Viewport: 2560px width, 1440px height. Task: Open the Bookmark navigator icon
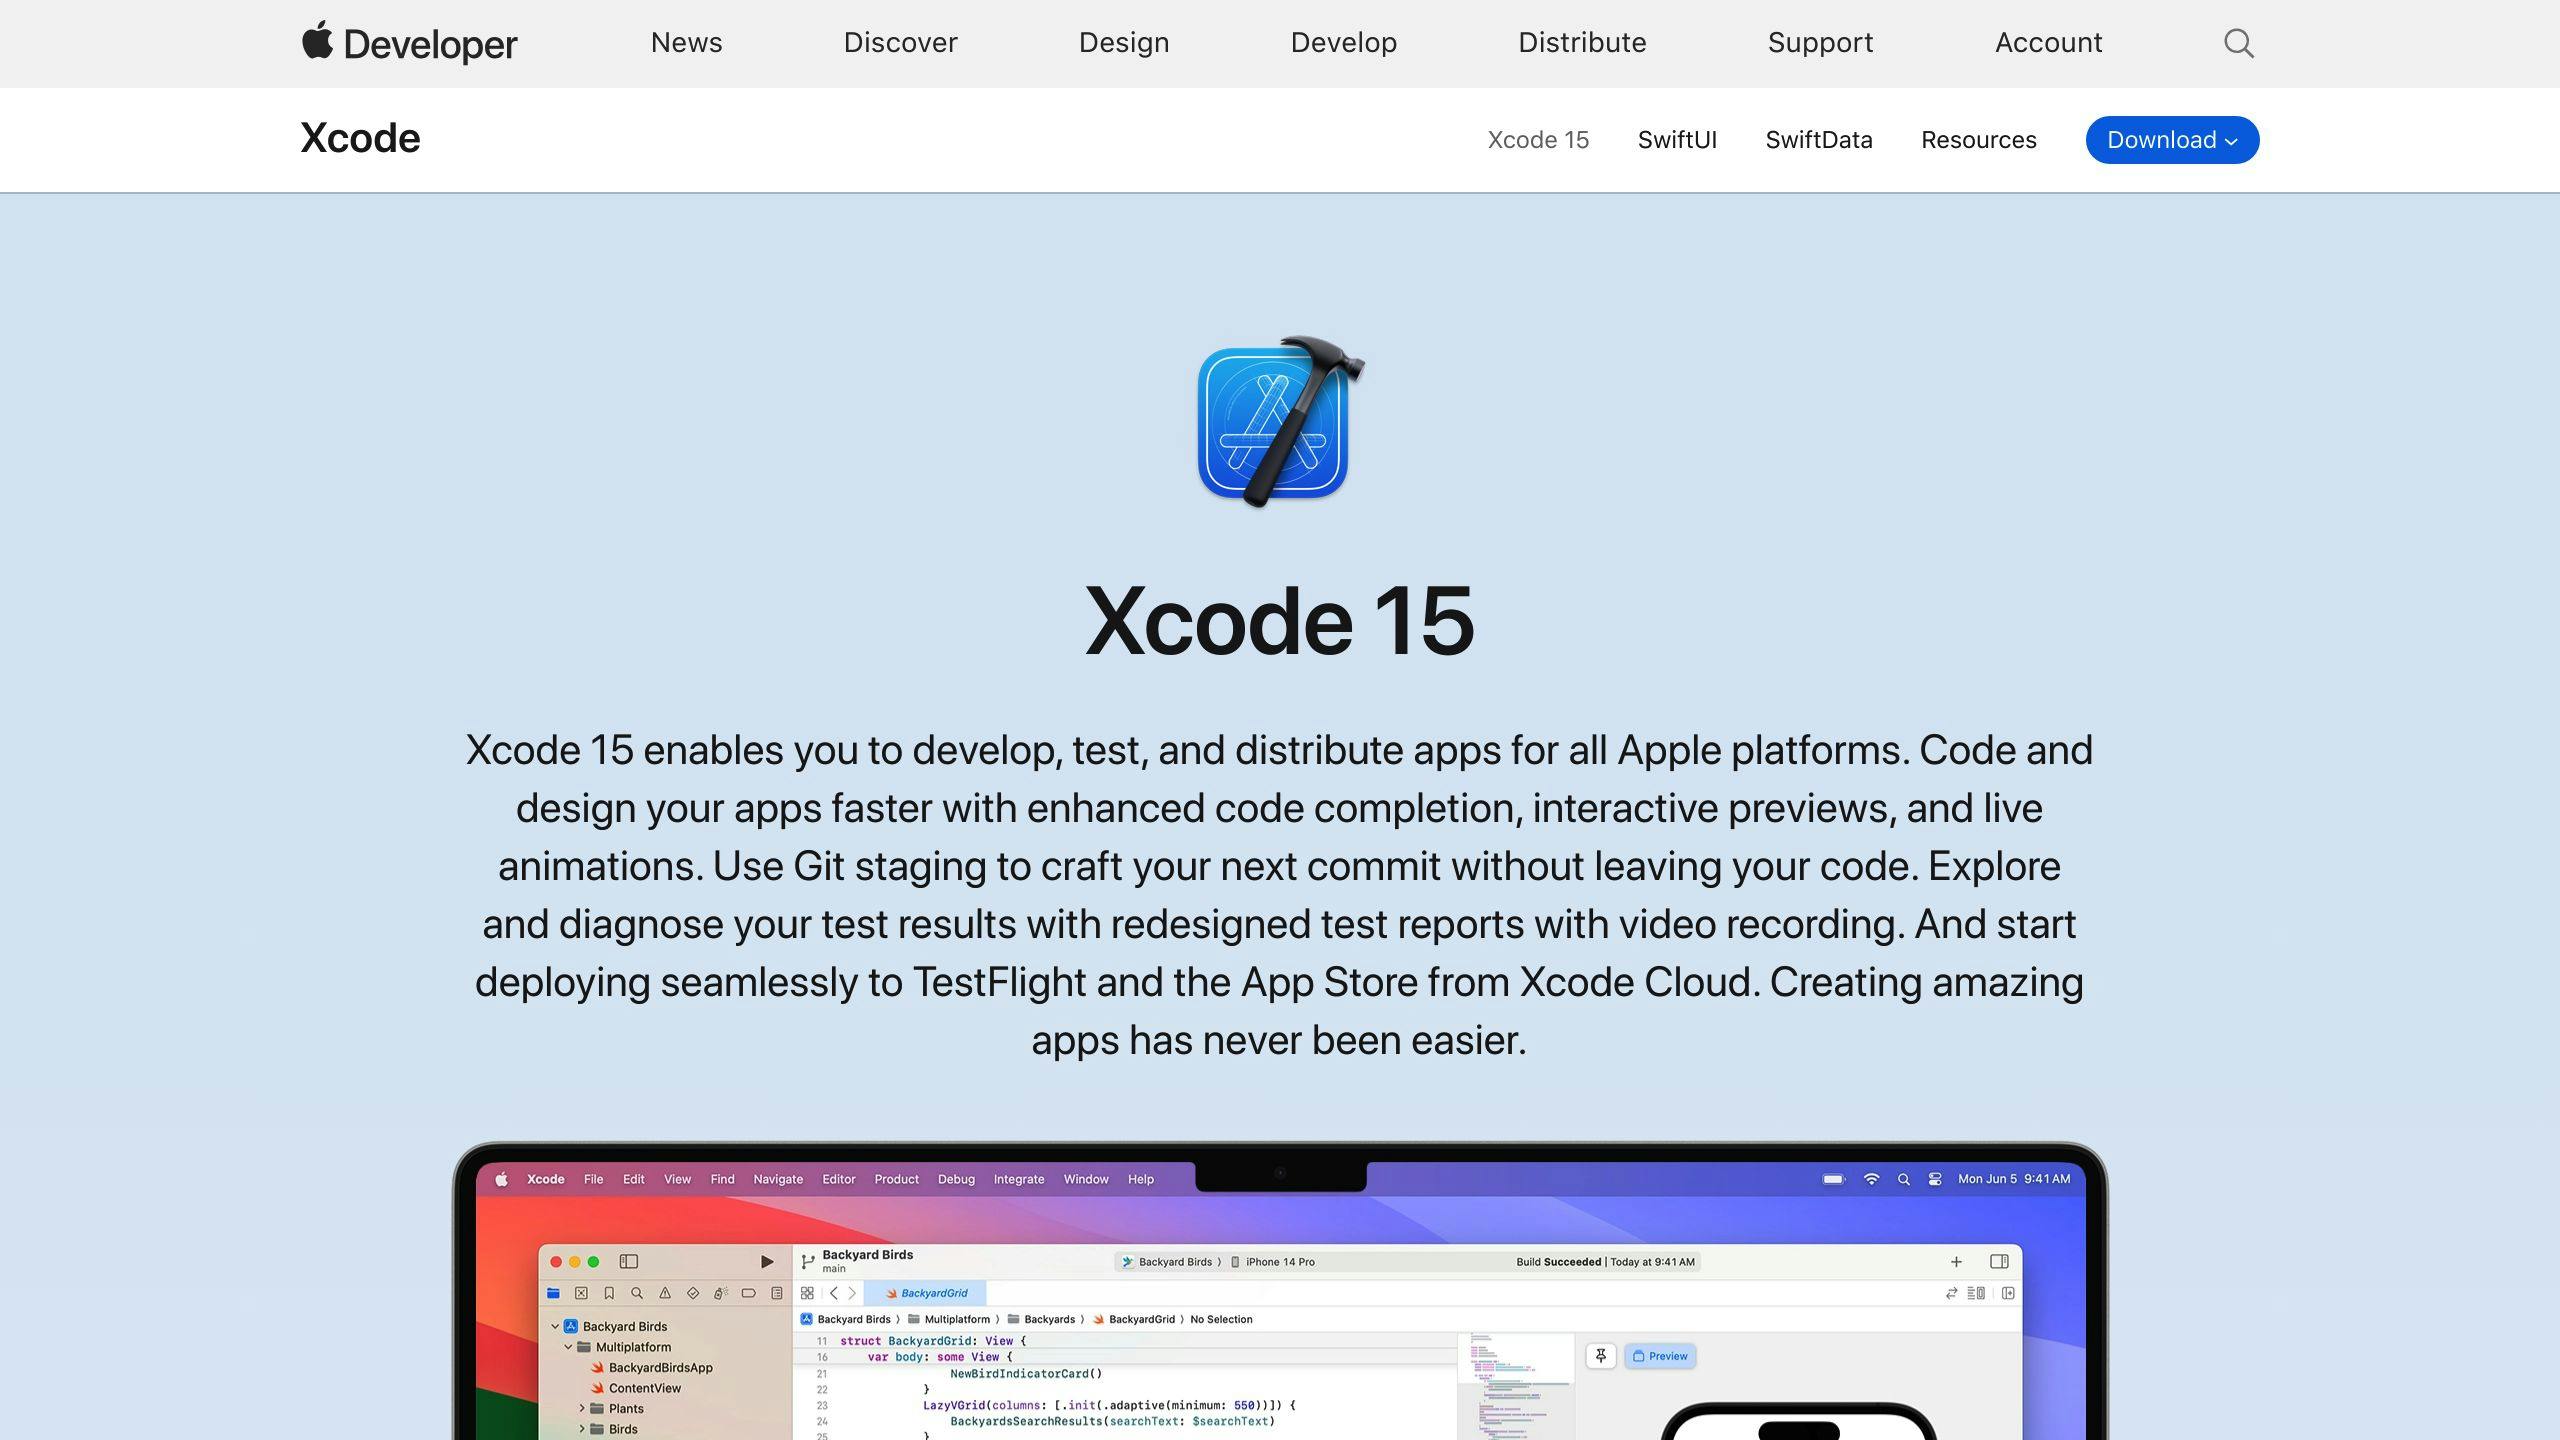(x=610, y=1293)
